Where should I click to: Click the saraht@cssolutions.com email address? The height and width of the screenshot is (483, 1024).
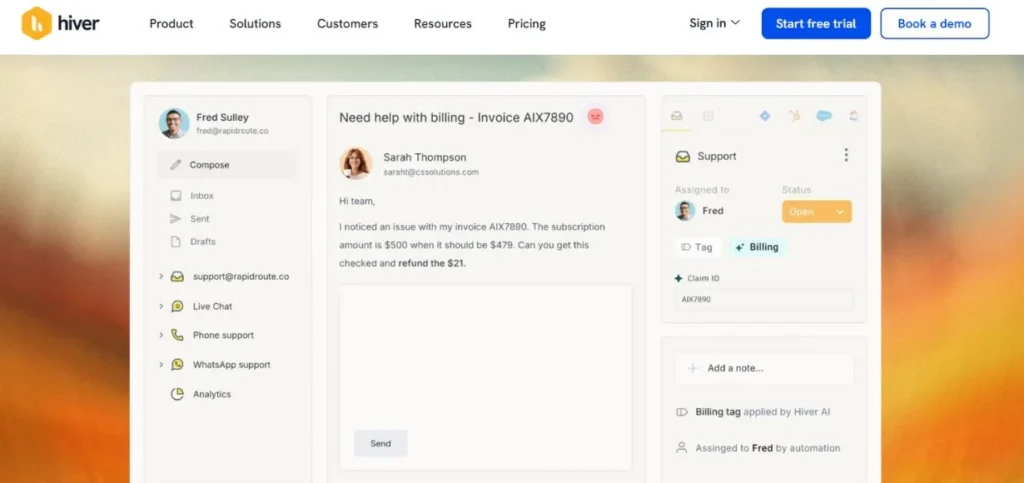[431, 172]
